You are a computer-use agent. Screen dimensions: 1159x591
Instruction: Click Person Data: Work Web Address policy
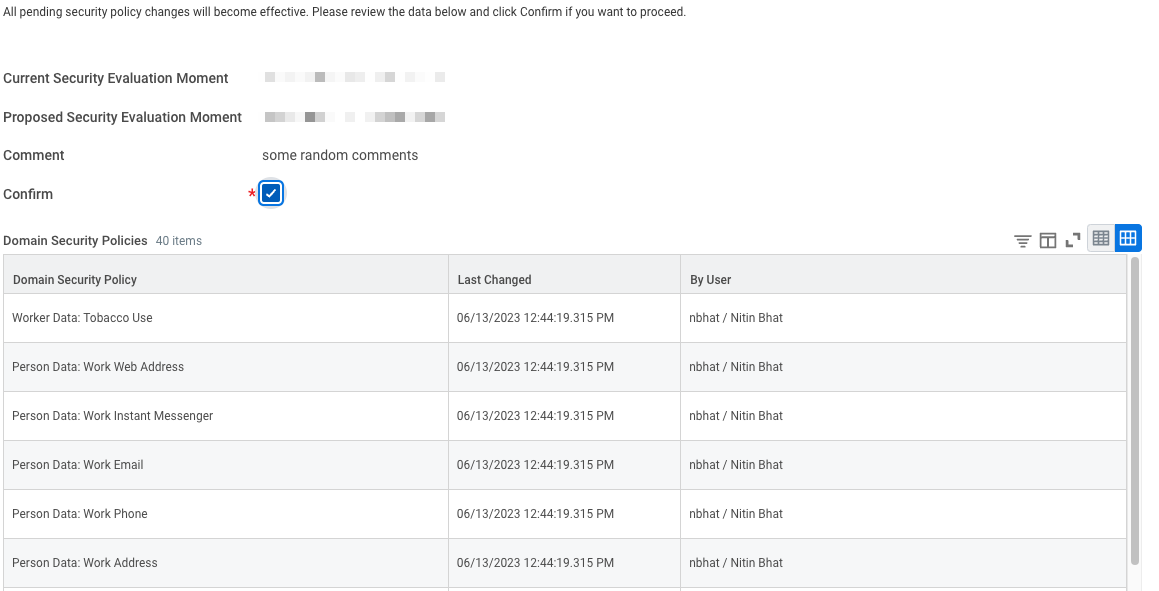click(x=98, y=367)
